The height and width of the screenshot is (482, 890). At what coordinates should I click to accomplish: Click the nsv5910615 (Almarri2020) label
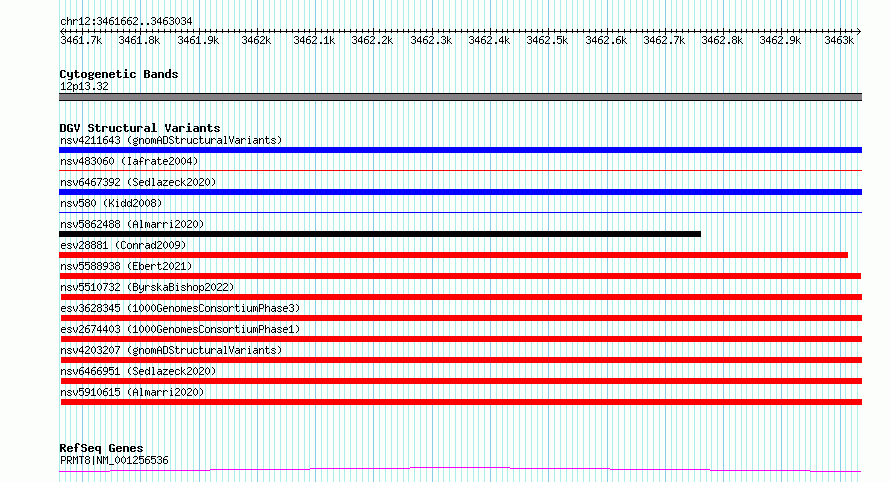coord(132,392)
